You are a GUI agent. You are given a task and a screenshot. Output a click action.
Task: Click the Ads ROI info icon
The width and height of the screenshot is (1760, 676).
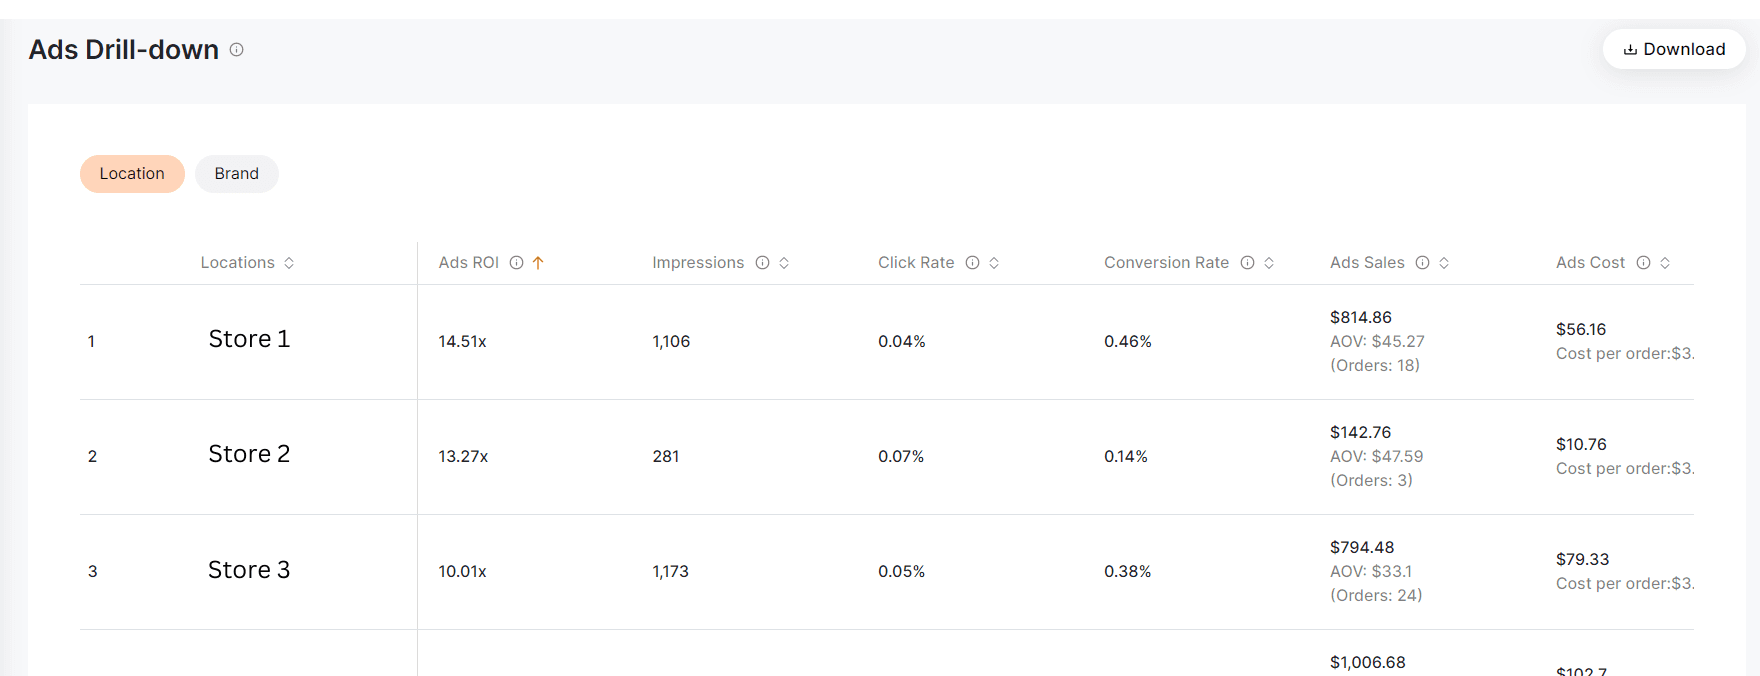[516, 263]
